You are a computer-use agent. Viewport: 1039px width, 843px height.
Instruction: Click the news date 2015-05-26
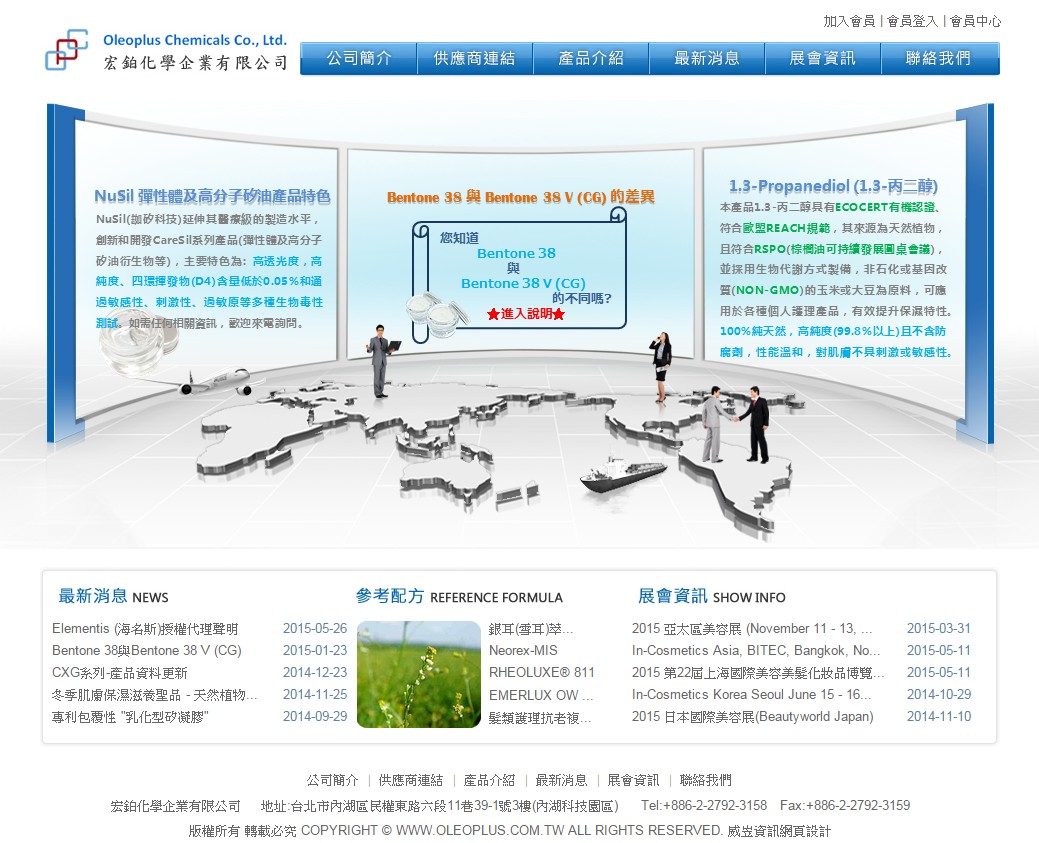[315, 628]
